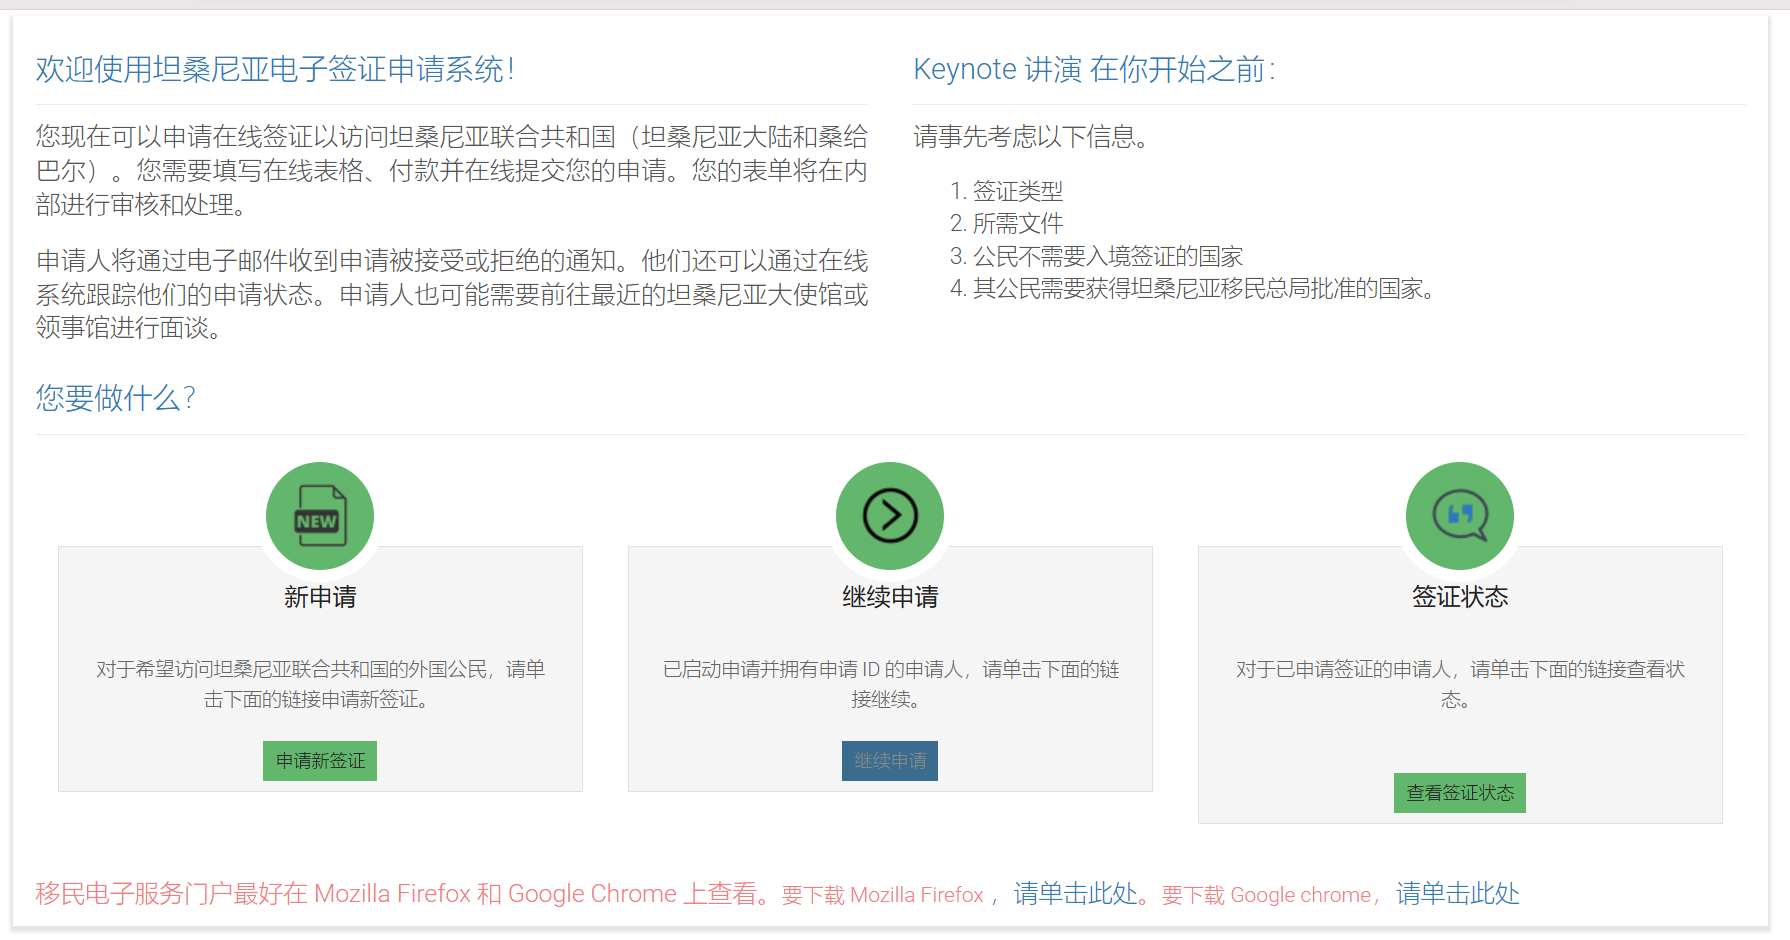Click the Keynote 讲演 在你开始之前 heading
1790x940 pixels.
point(1094,69)
